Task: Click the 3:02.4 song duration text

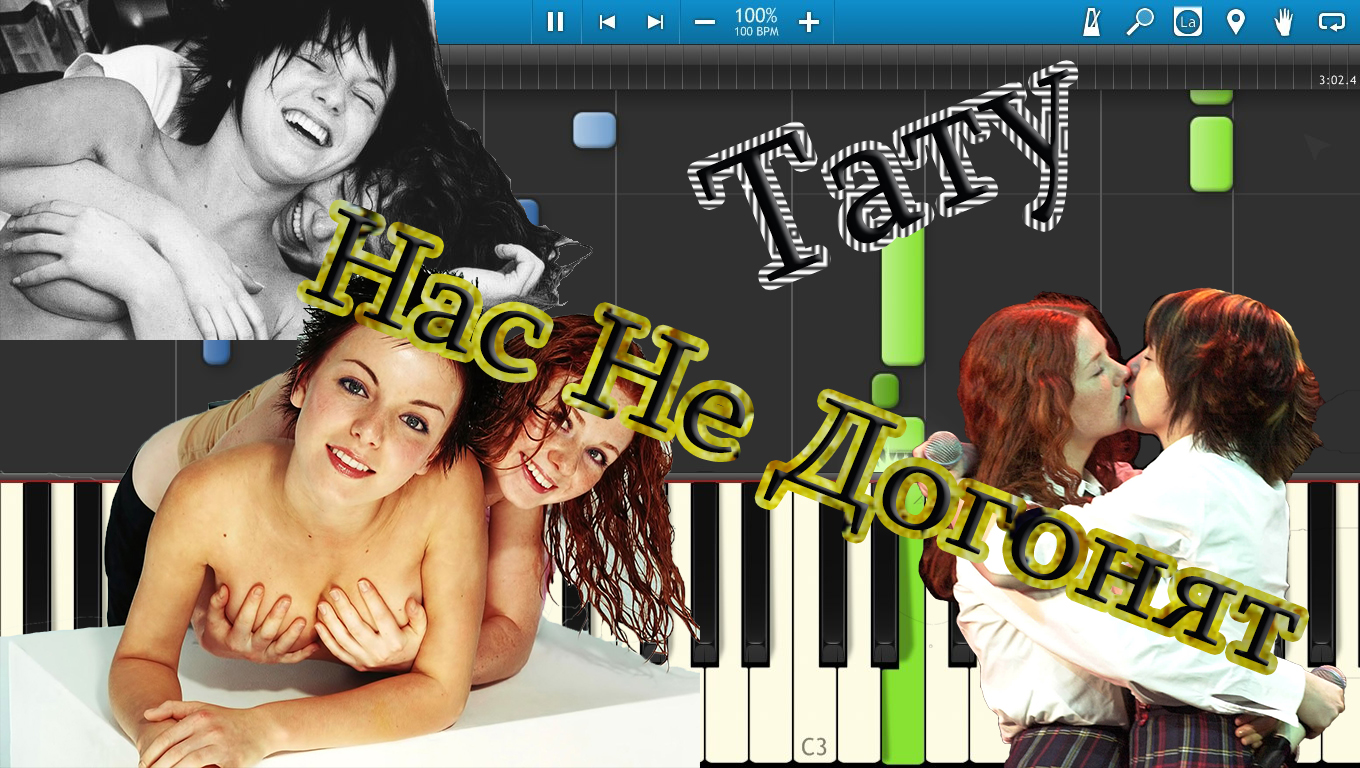Action: (x=1337, y=80)
